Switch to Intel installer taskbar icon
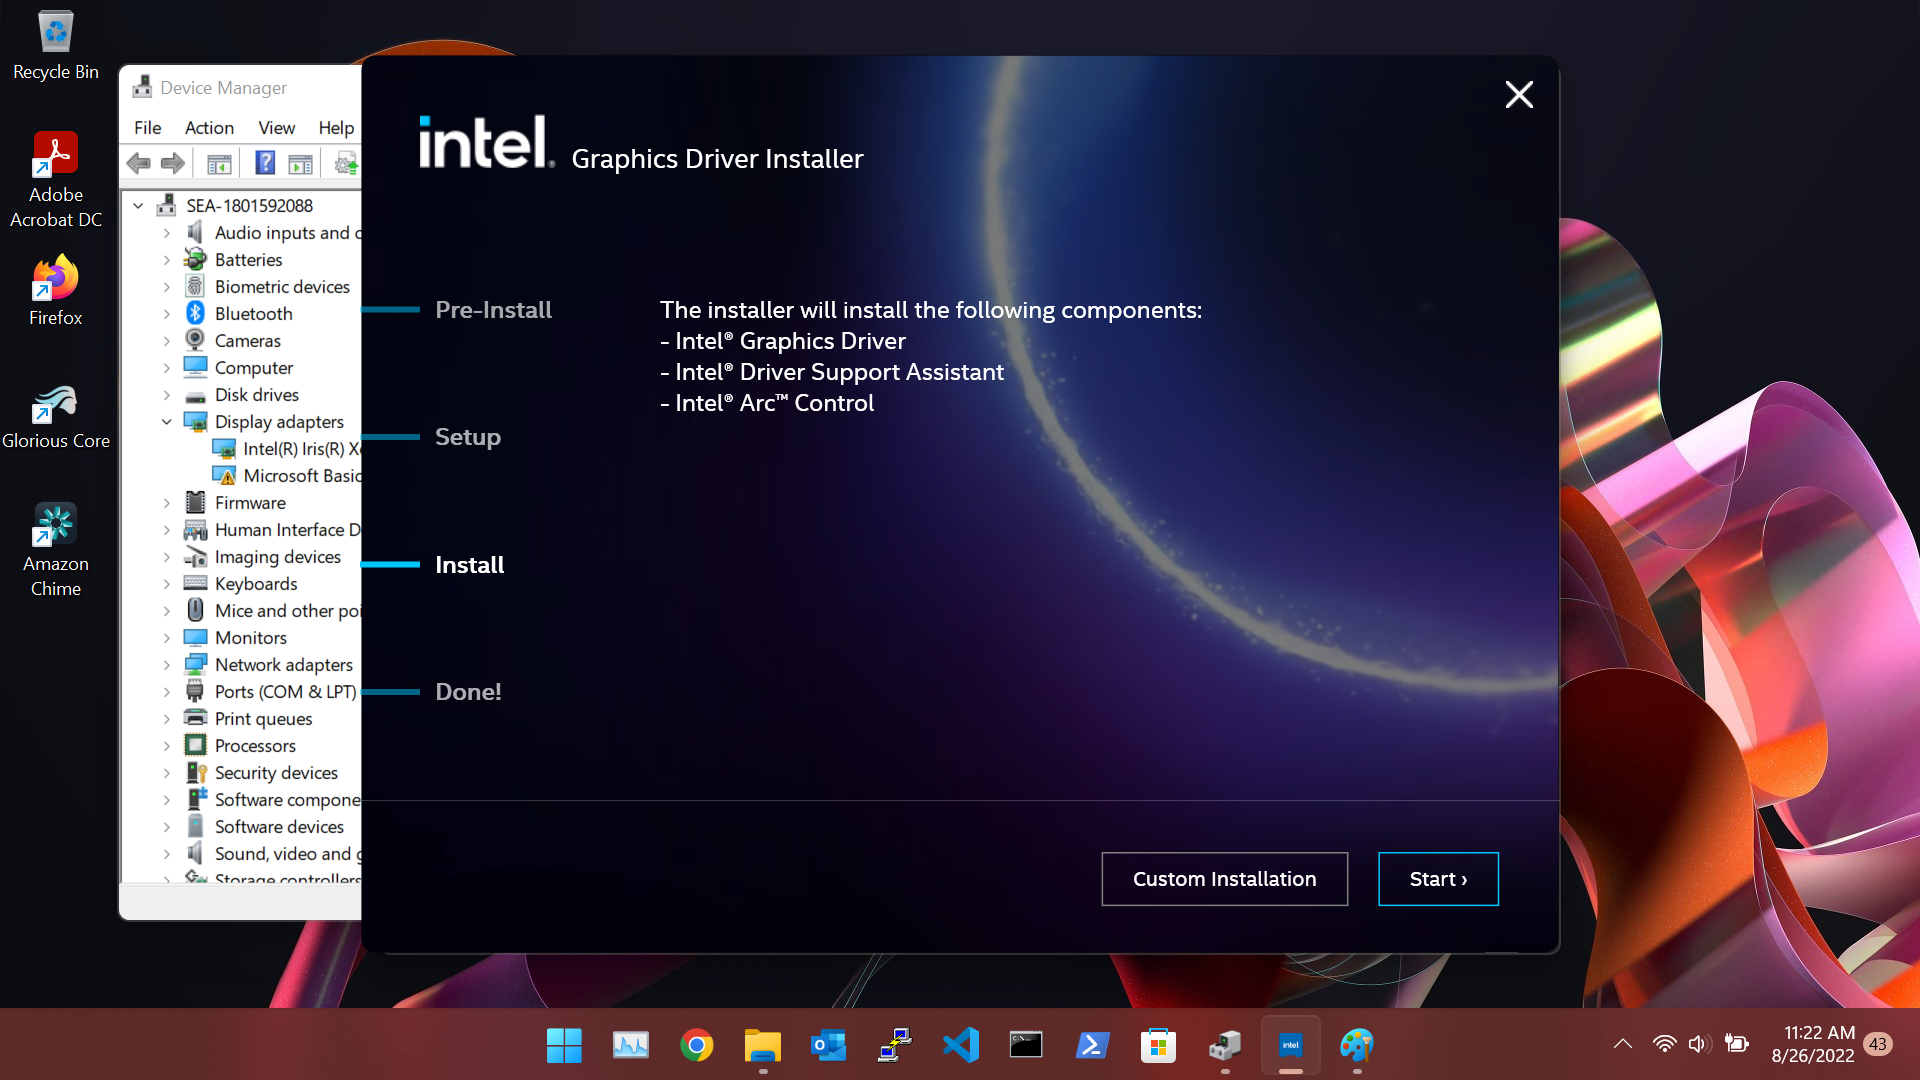1920x1080 pixels. [x=1291, y=1045]
